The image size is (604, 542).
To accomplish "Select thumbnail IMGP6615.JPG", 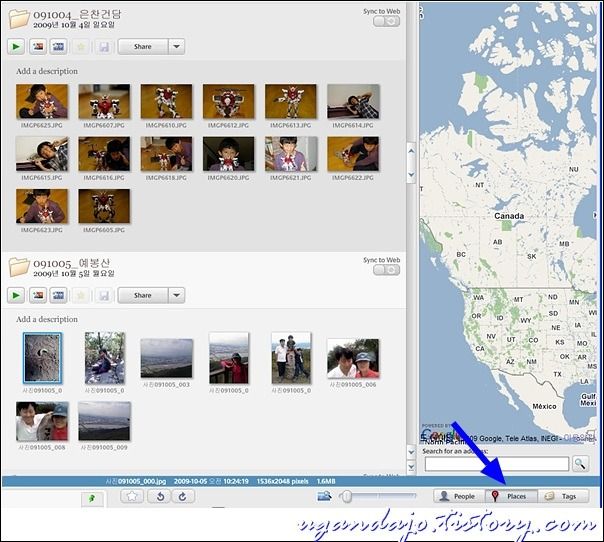I will click(x=42, y=154).
